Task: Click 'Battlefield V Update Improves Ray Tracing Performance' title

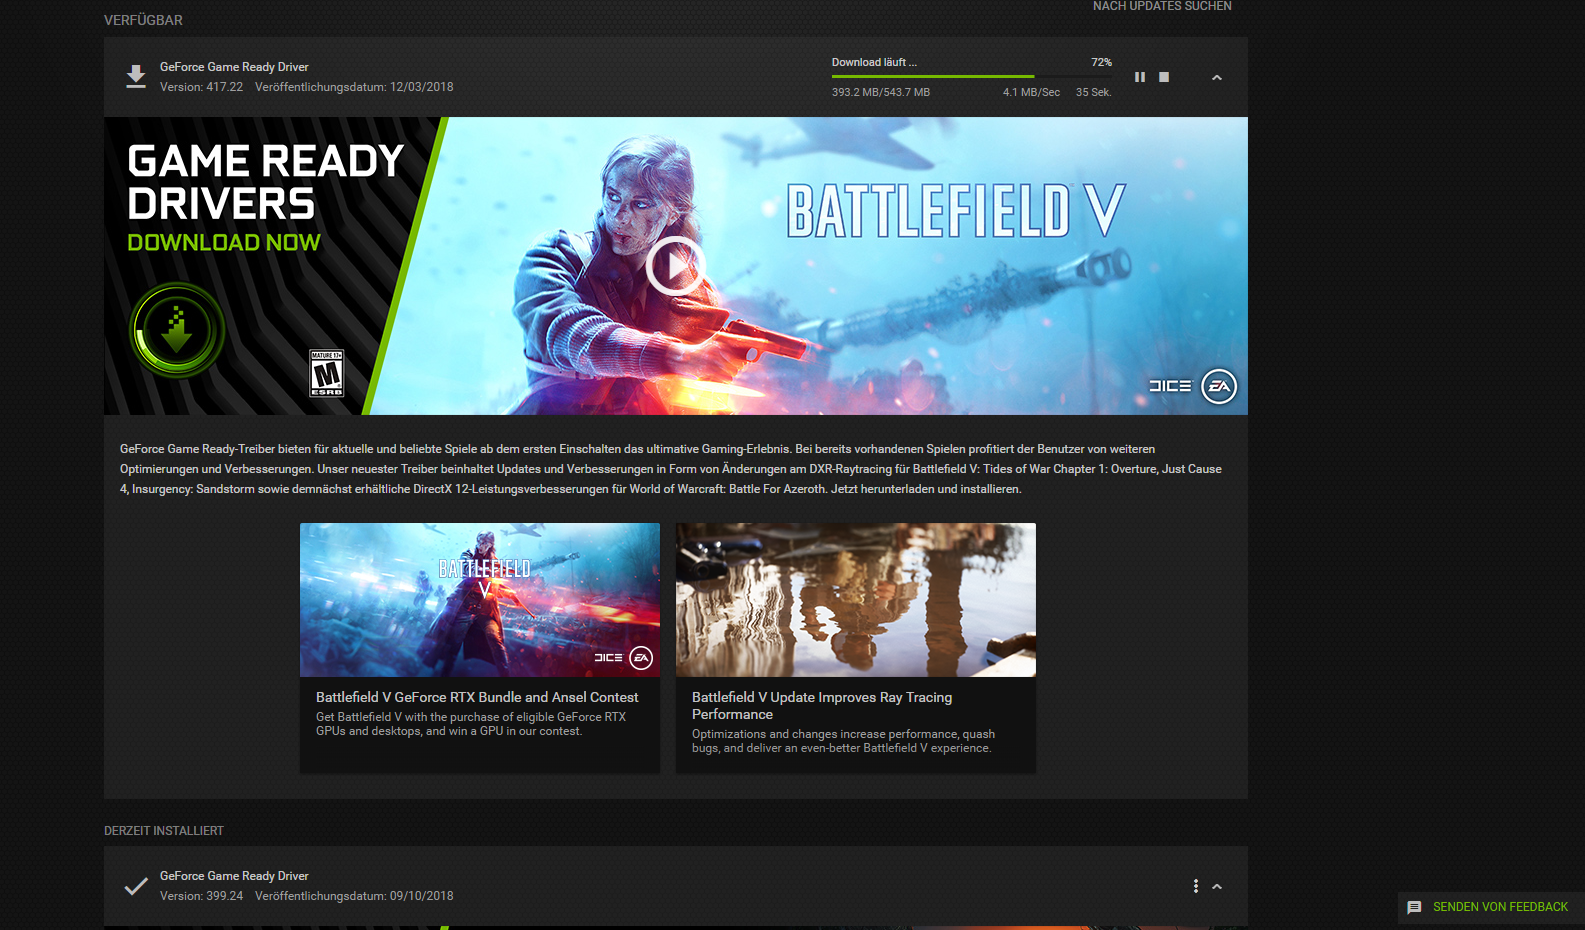Action: point(822,705)
